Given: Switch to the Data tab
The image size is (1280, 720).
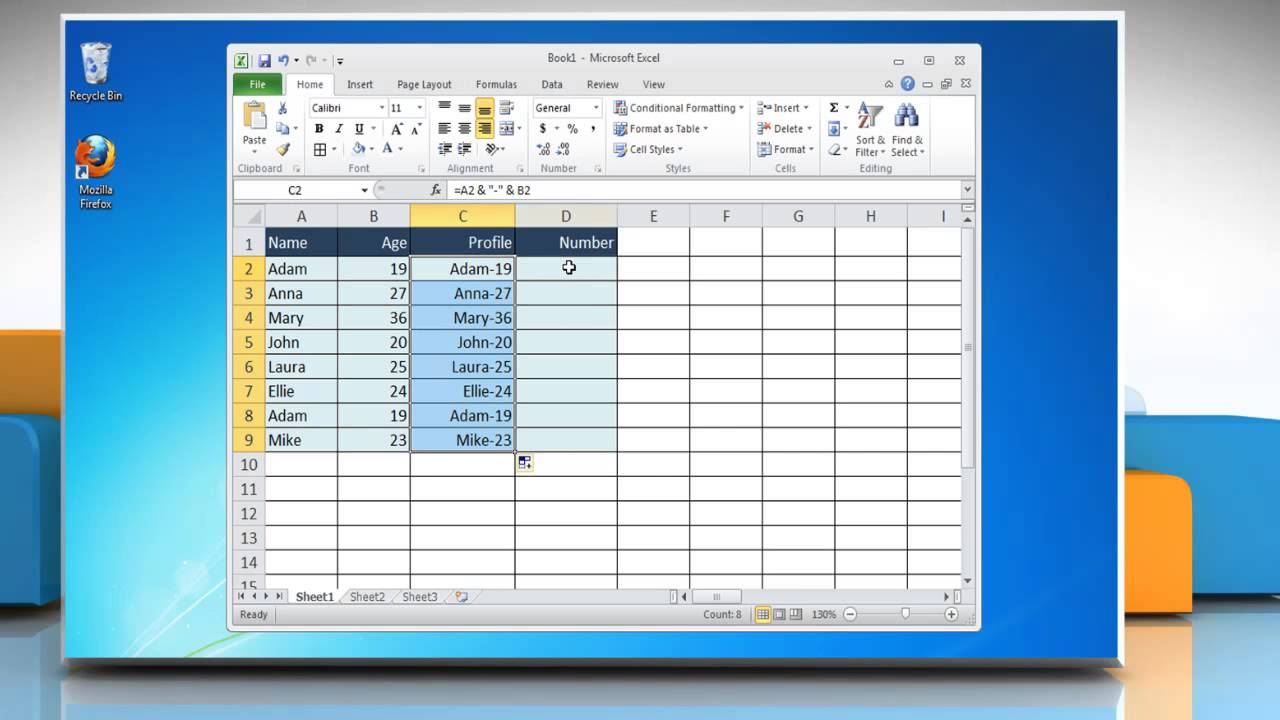Looking at the screenshot, I should pyautogui.click(x=552, y=84).
